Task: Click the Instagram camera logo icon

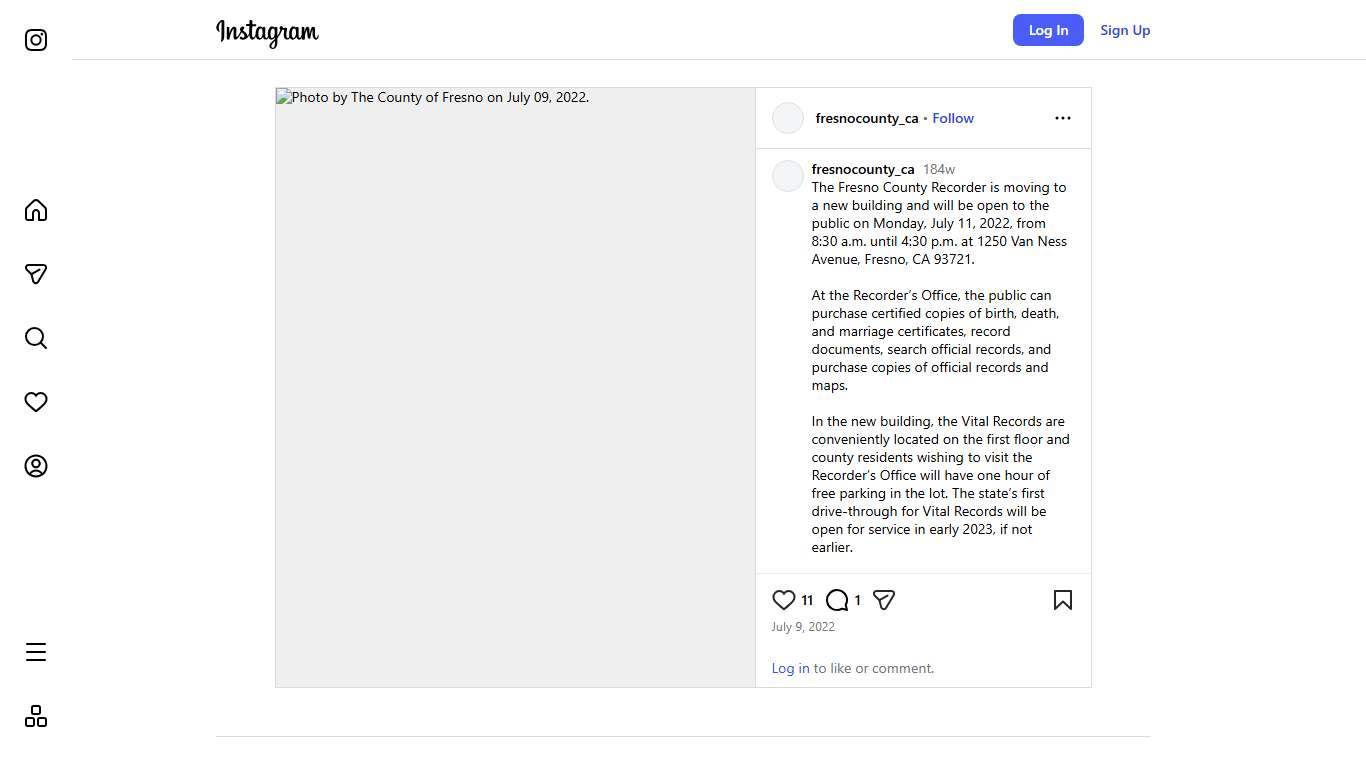Action: (36, 40)
